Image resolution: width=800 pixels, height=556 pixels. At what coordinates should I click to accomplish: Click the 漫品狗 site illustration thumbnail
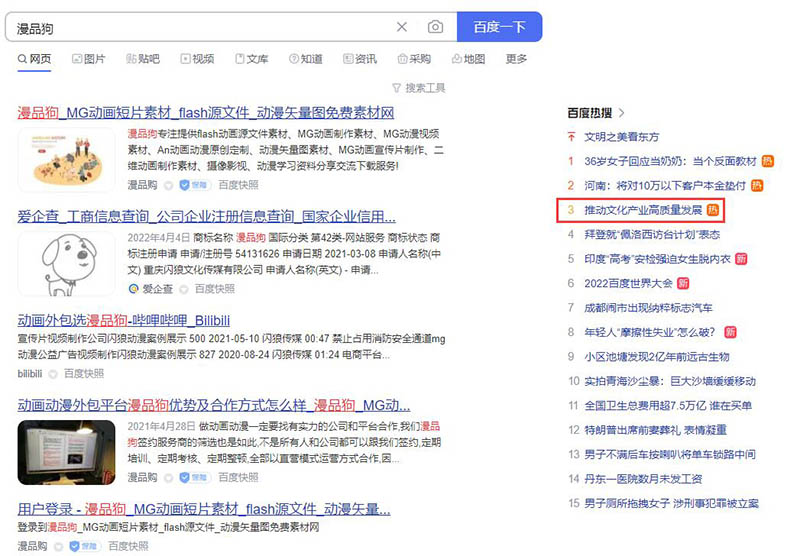(x=66, y=159)
